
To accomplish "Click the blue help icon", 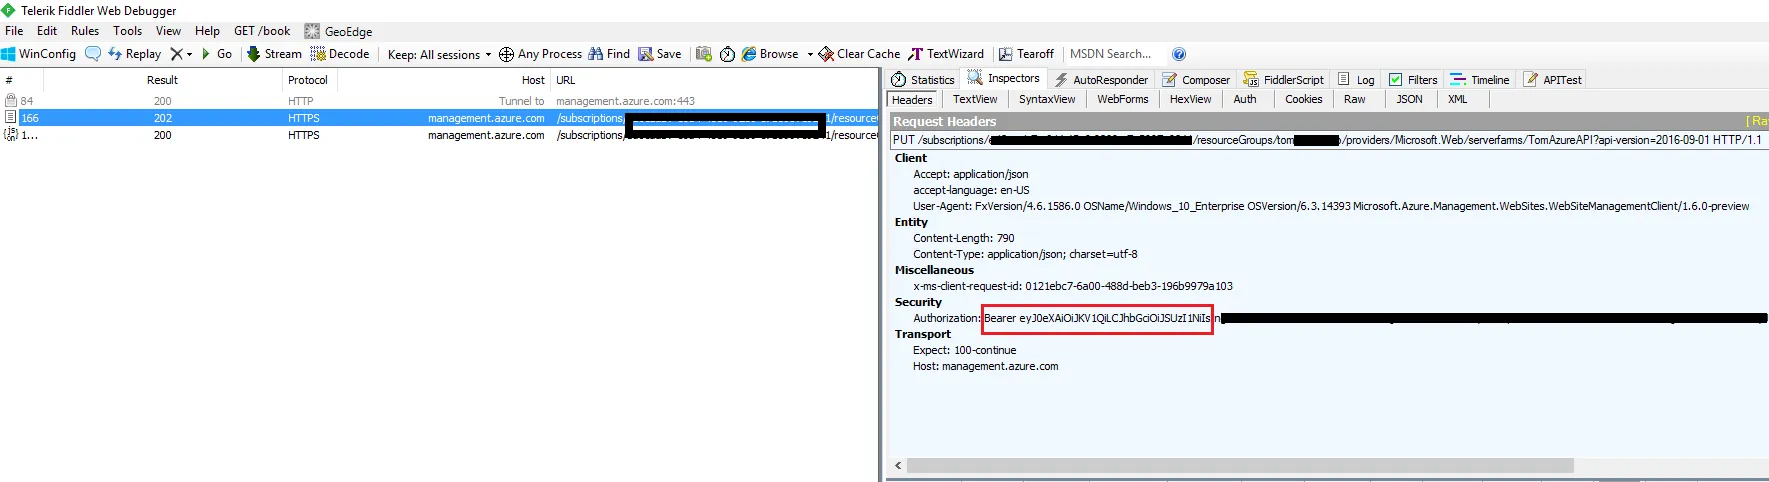I will (x=1179, y=54).
